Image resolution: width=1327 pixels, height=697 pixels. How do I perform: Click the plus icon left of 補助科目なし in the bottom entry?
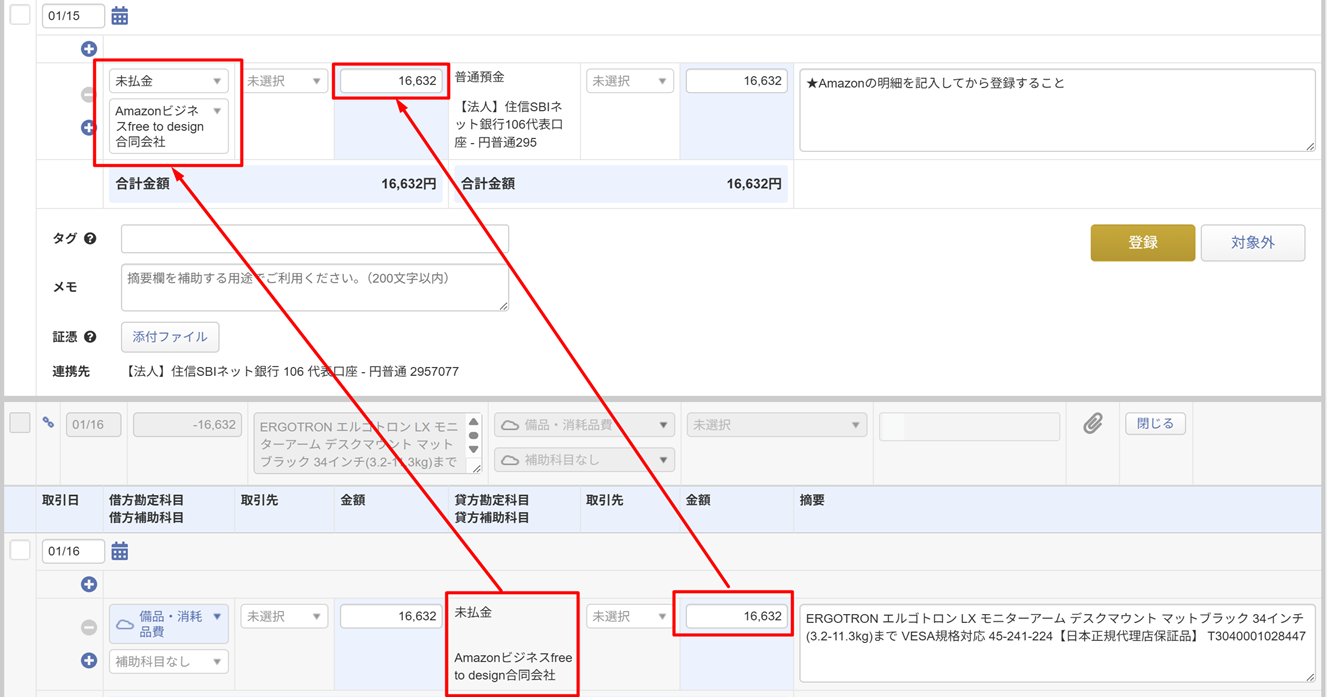(x=89, y=661)
